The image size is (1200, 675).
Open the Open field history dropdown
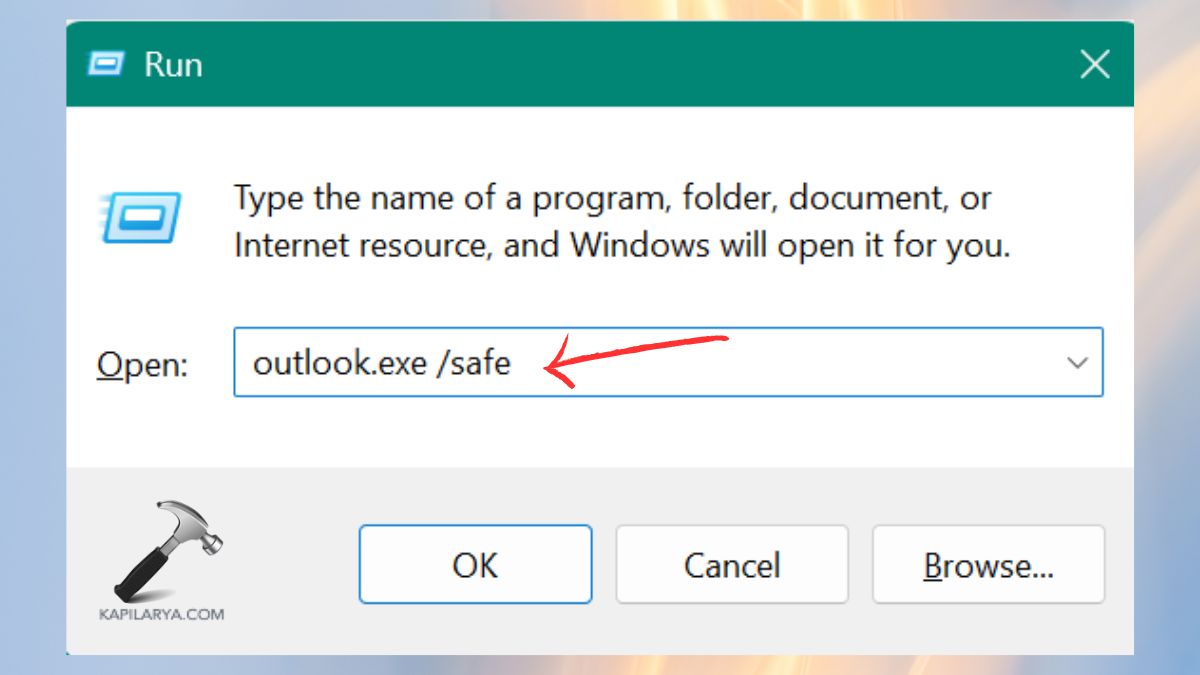pyautogui.click(x=1076, y=363)
